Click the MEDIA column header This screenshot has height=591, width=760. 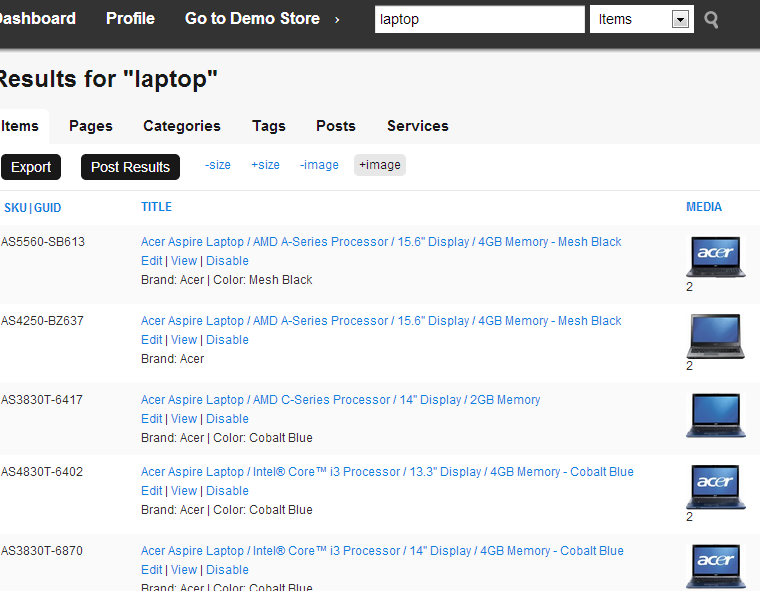704,207
